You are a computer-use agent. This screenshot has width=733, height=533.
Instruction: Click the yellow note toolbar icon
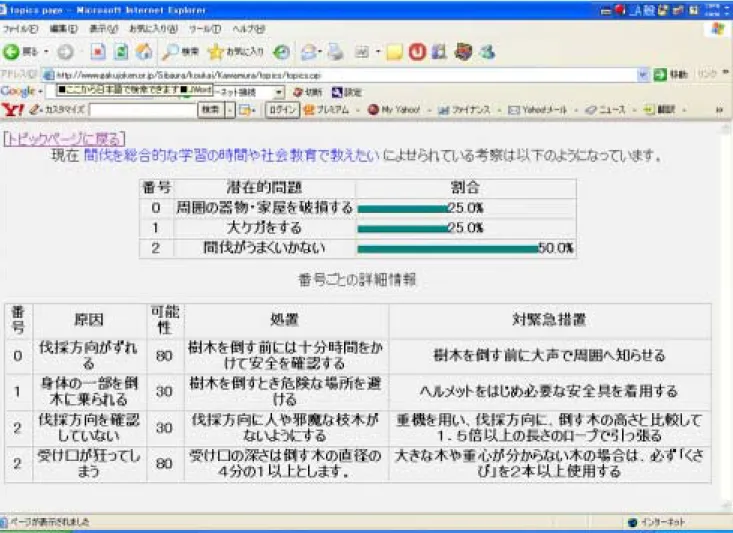click(394, 52)
